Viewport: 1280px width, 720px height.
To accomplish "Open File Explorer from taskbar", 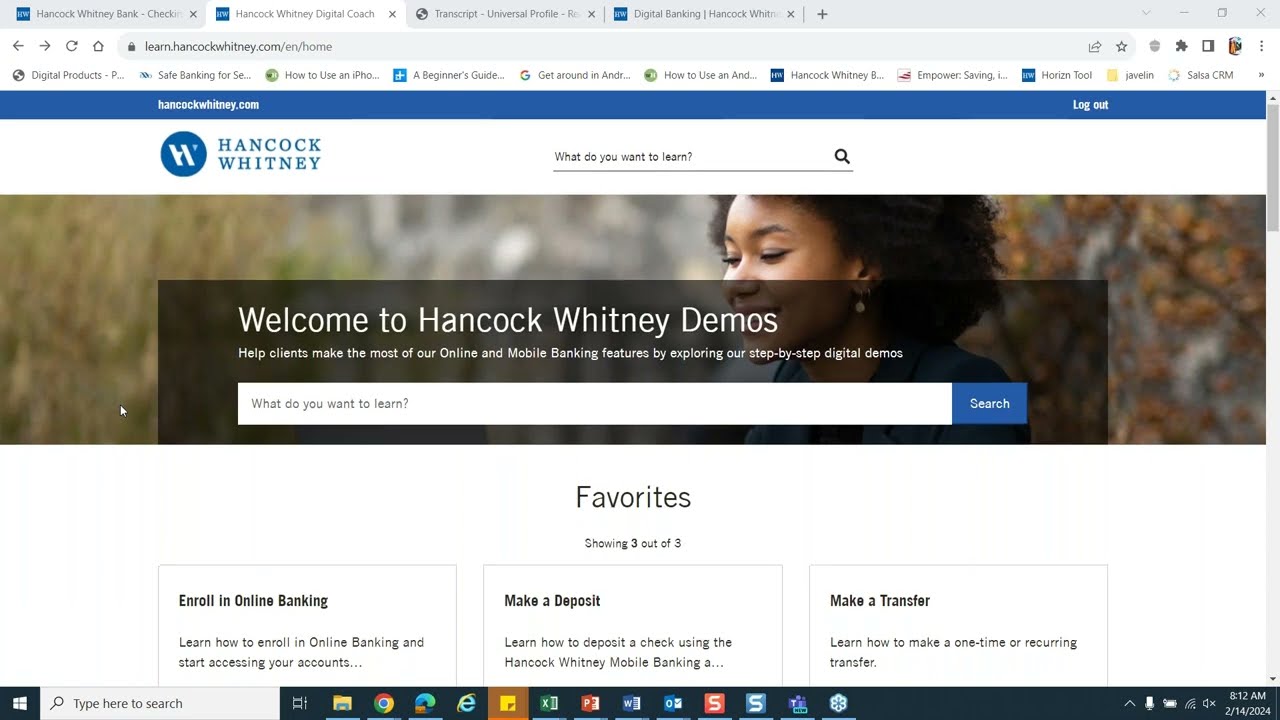I will click(x=342, y=703).
